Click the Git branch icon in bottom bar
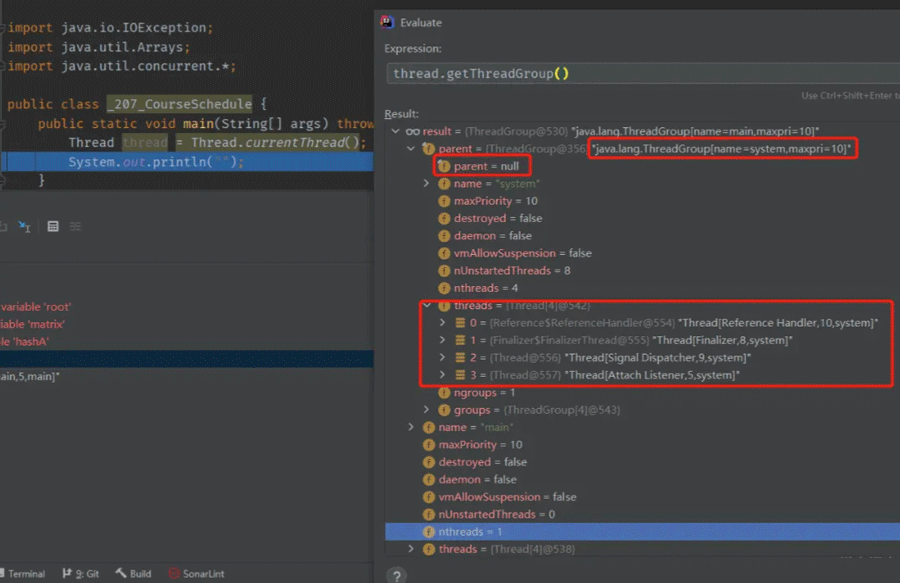The height and width of the screenshot is (583, 900). pos(66,574)
